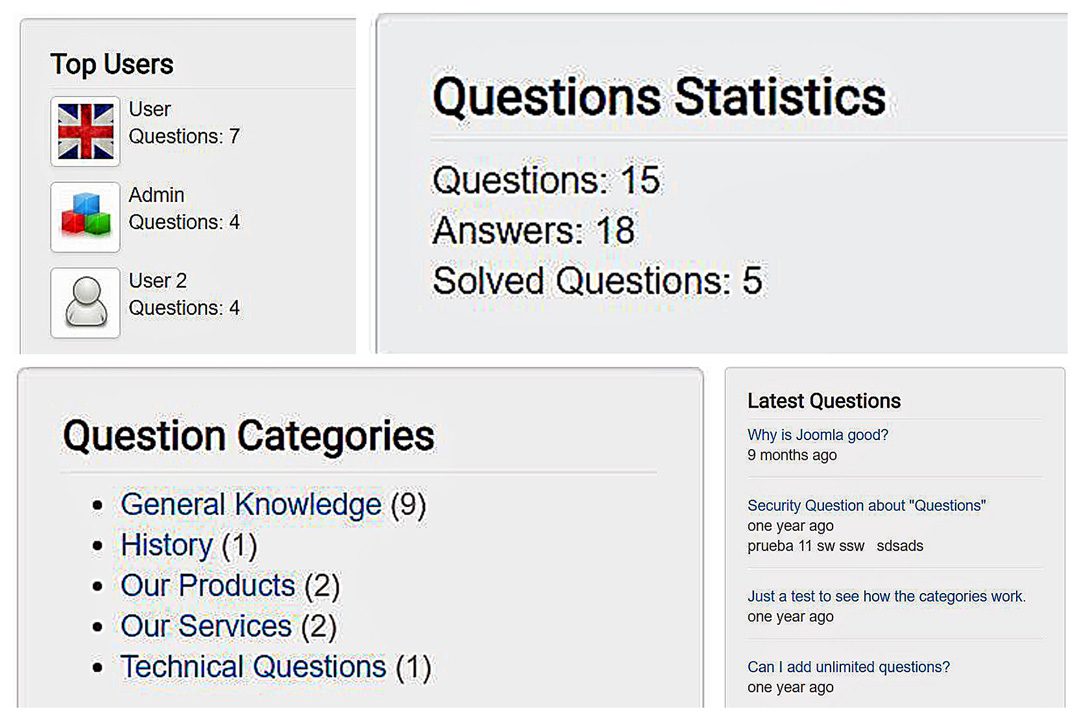Click the Questions Statistics heading
The height and width of the screenshot is (720, 1080).
659,96
